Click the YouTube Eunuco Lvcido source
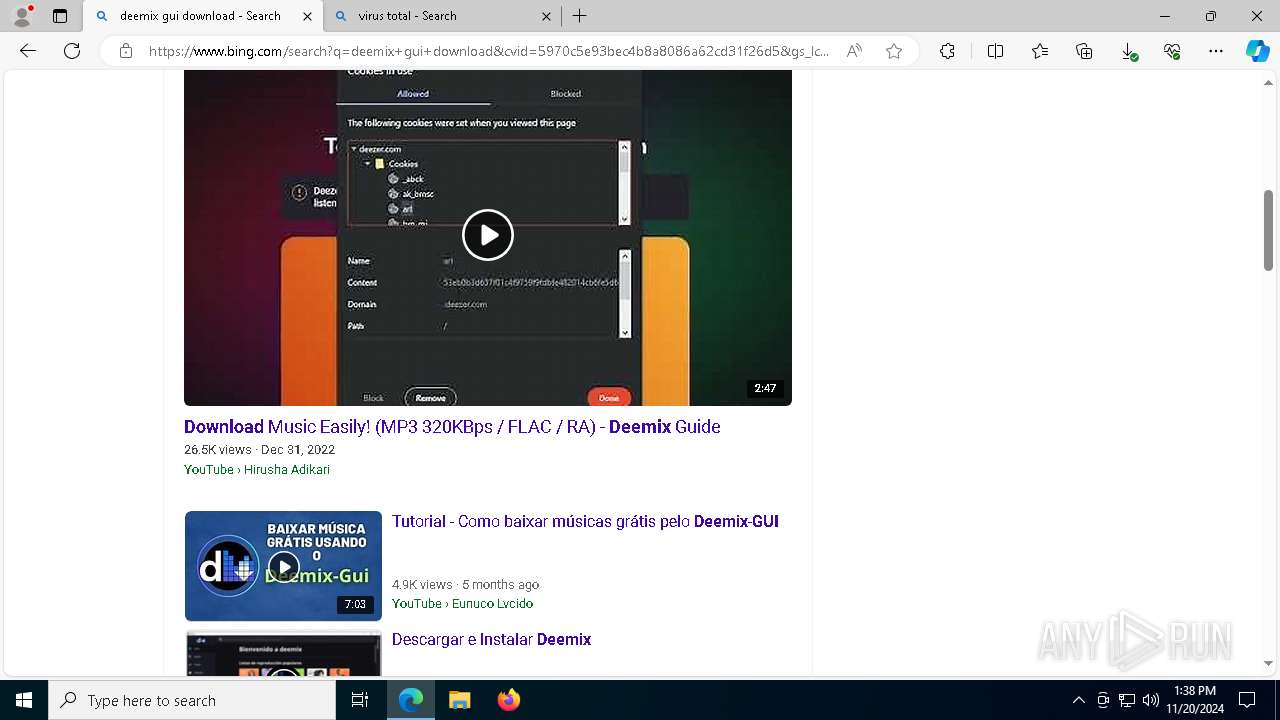 (462, 604)
